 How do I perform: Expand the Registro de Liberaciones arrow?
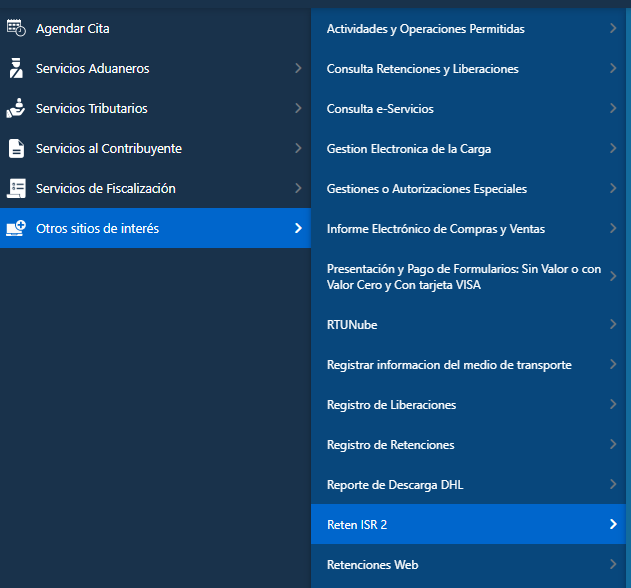(x=612, y=404)
